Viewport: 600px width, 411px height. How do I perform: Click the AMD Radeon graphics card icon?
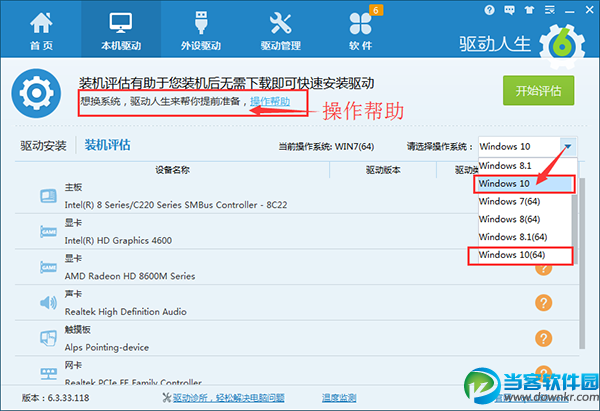pos(48,267)
